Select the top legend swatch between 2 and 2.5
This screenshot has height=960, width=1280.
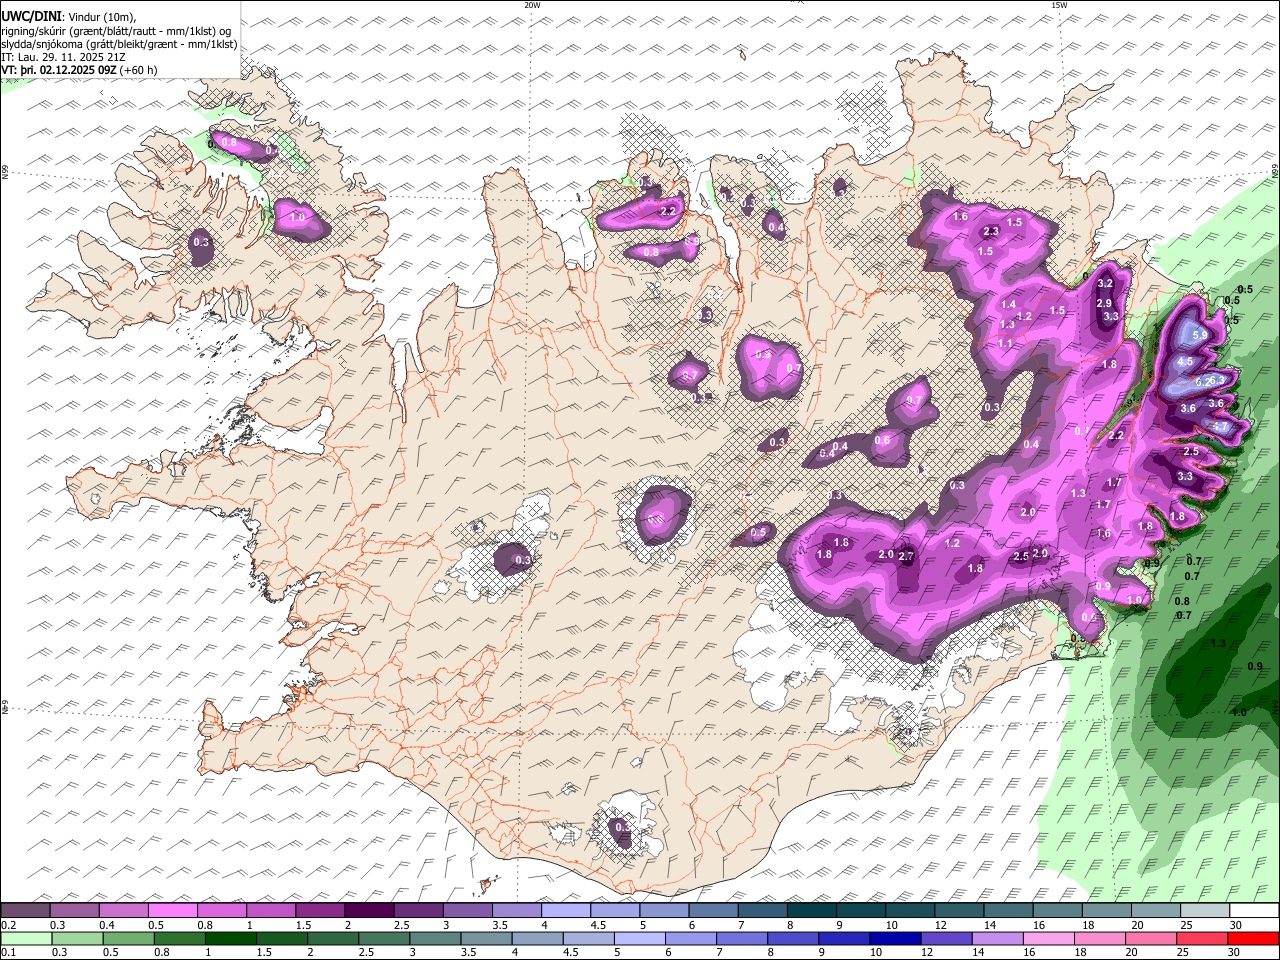coord(370,910)
